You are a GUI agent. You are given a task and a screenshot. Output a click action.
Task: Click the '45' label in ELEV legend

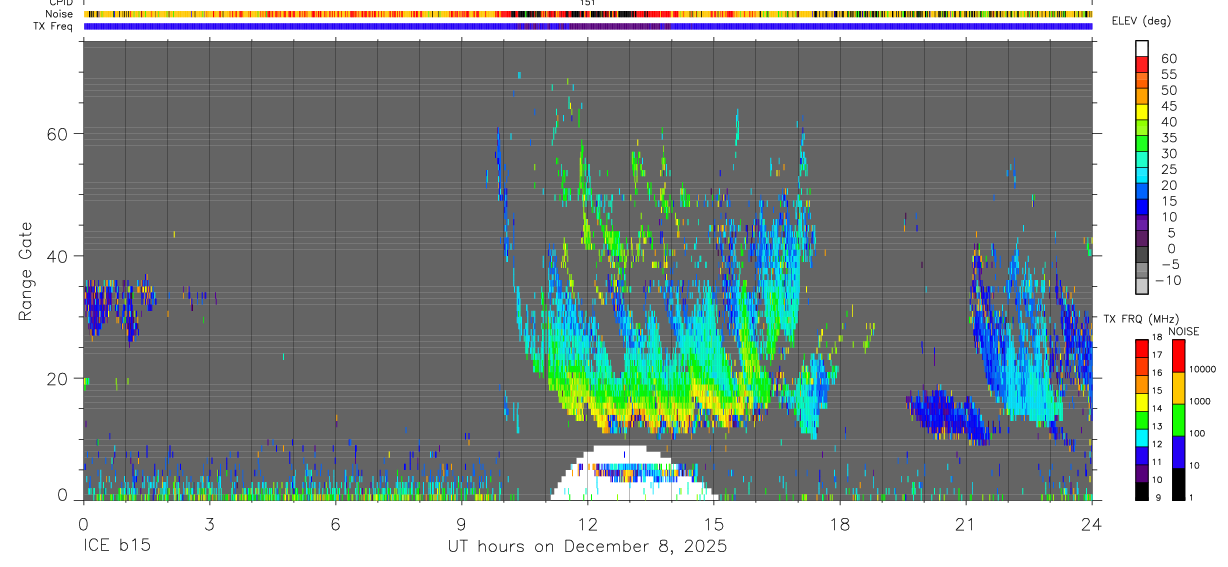tap(1169, 106)
